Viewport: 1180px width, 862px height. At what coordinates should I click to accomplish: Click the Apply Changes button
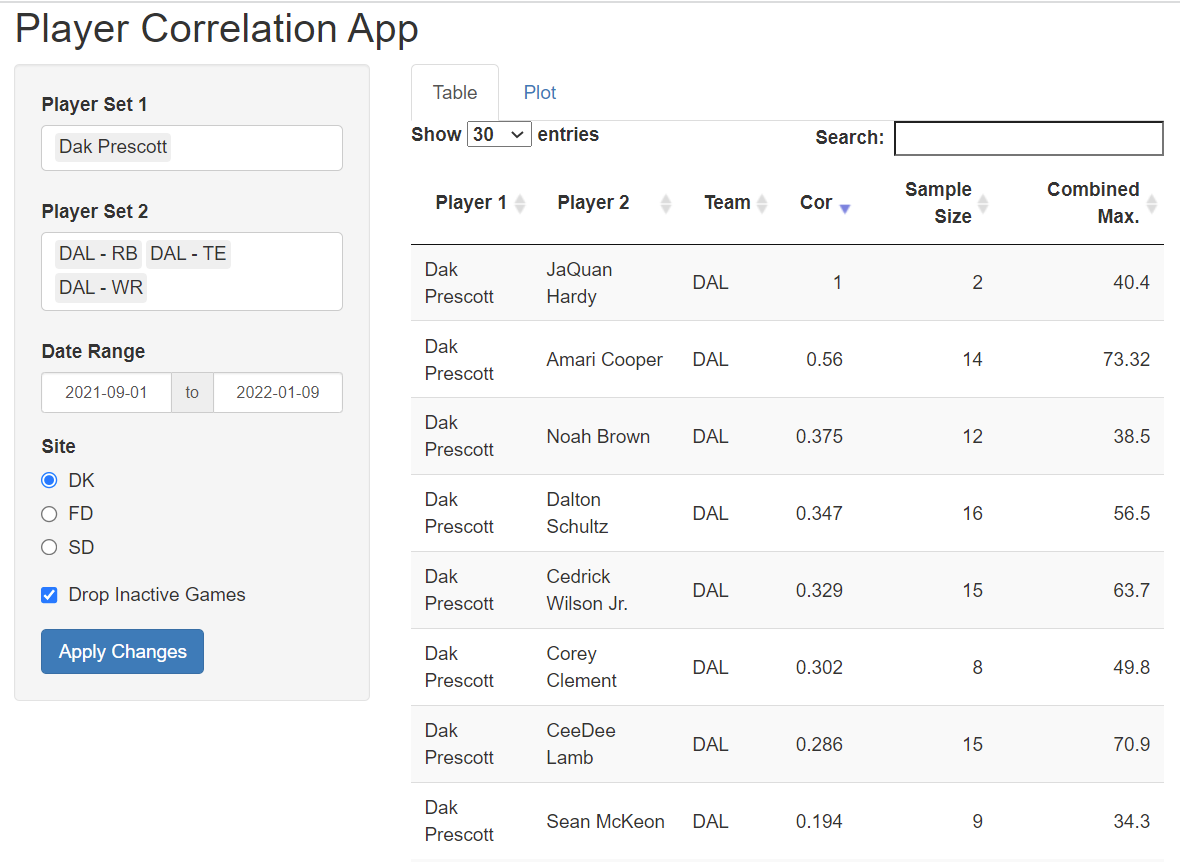[x=123, y=651]
